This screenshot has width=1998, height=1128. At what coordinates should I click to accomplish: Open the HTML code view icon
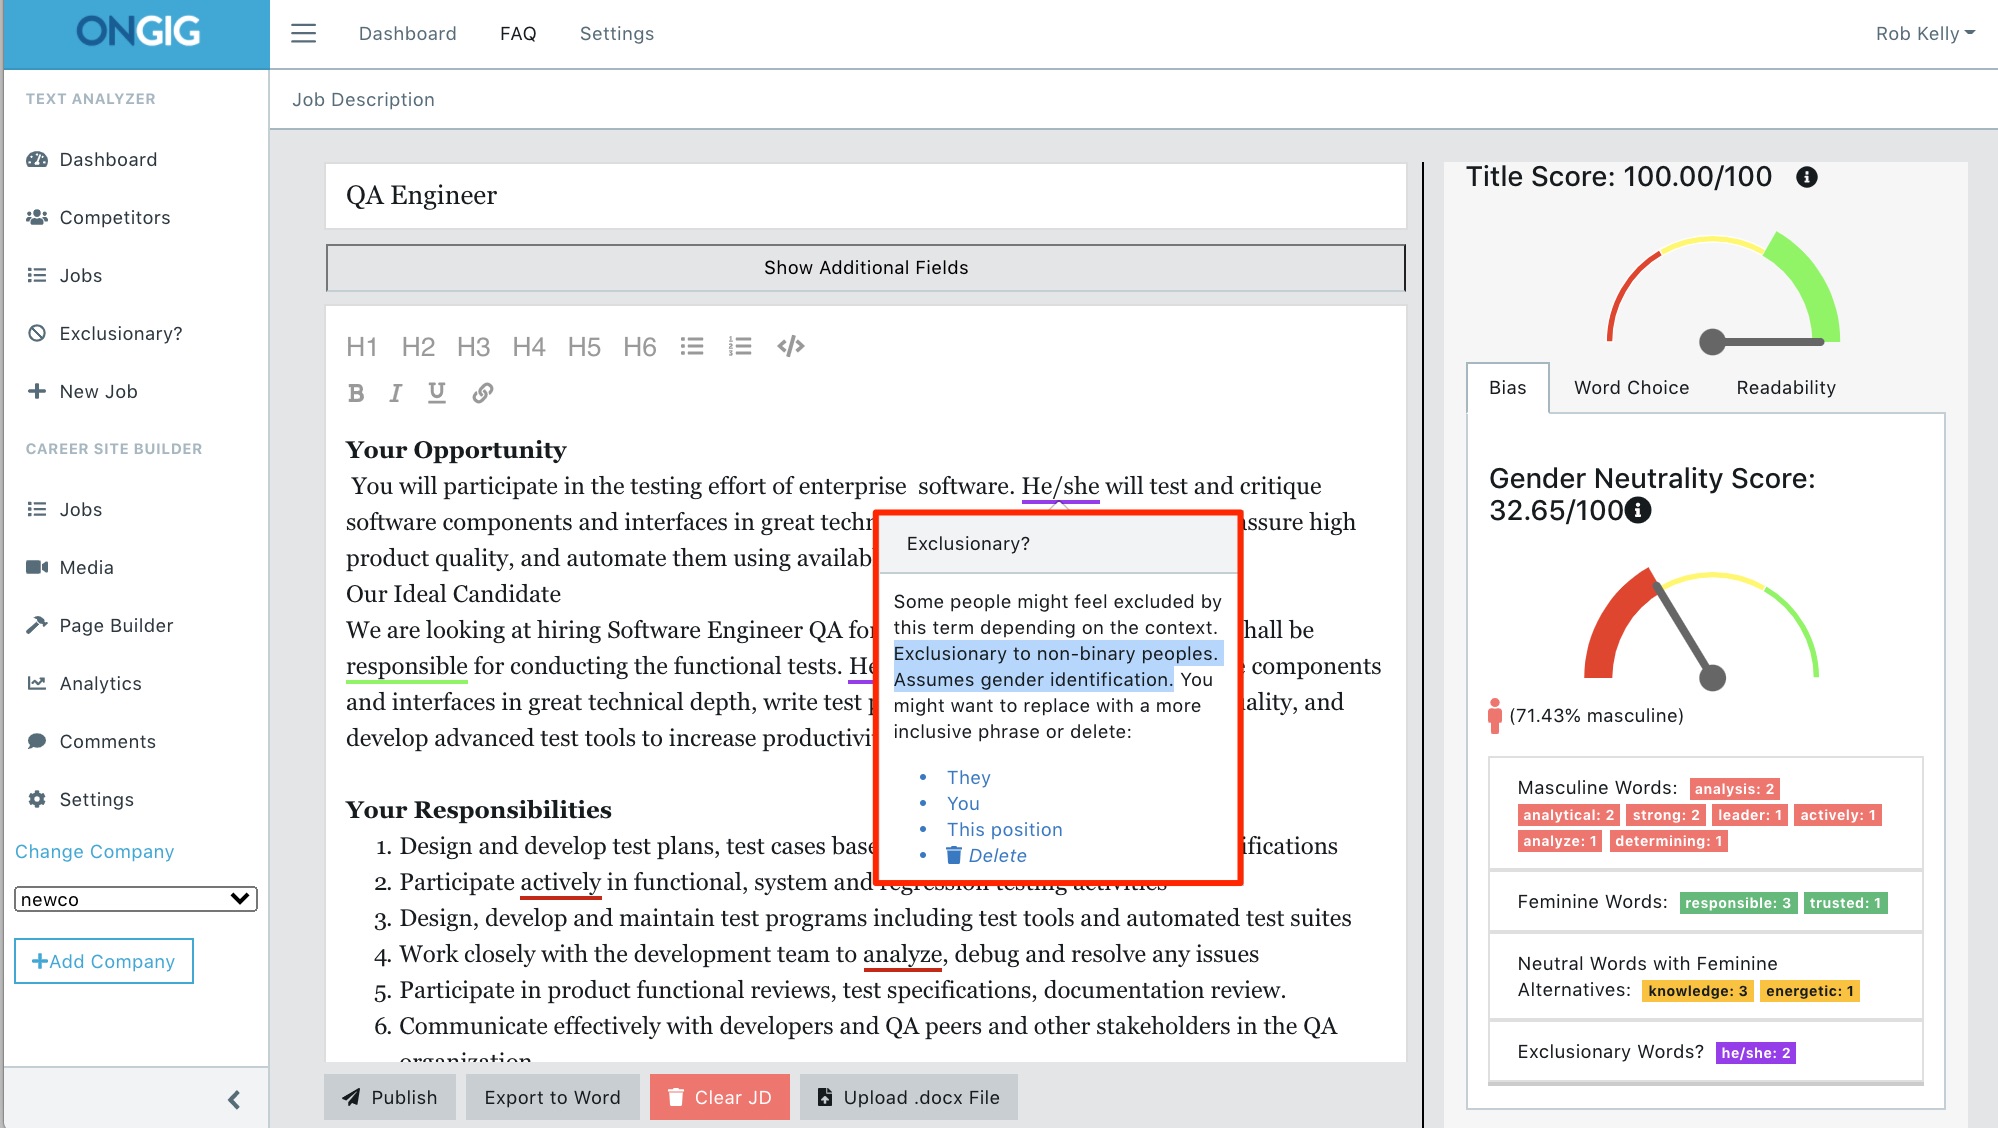pos(791,346)
